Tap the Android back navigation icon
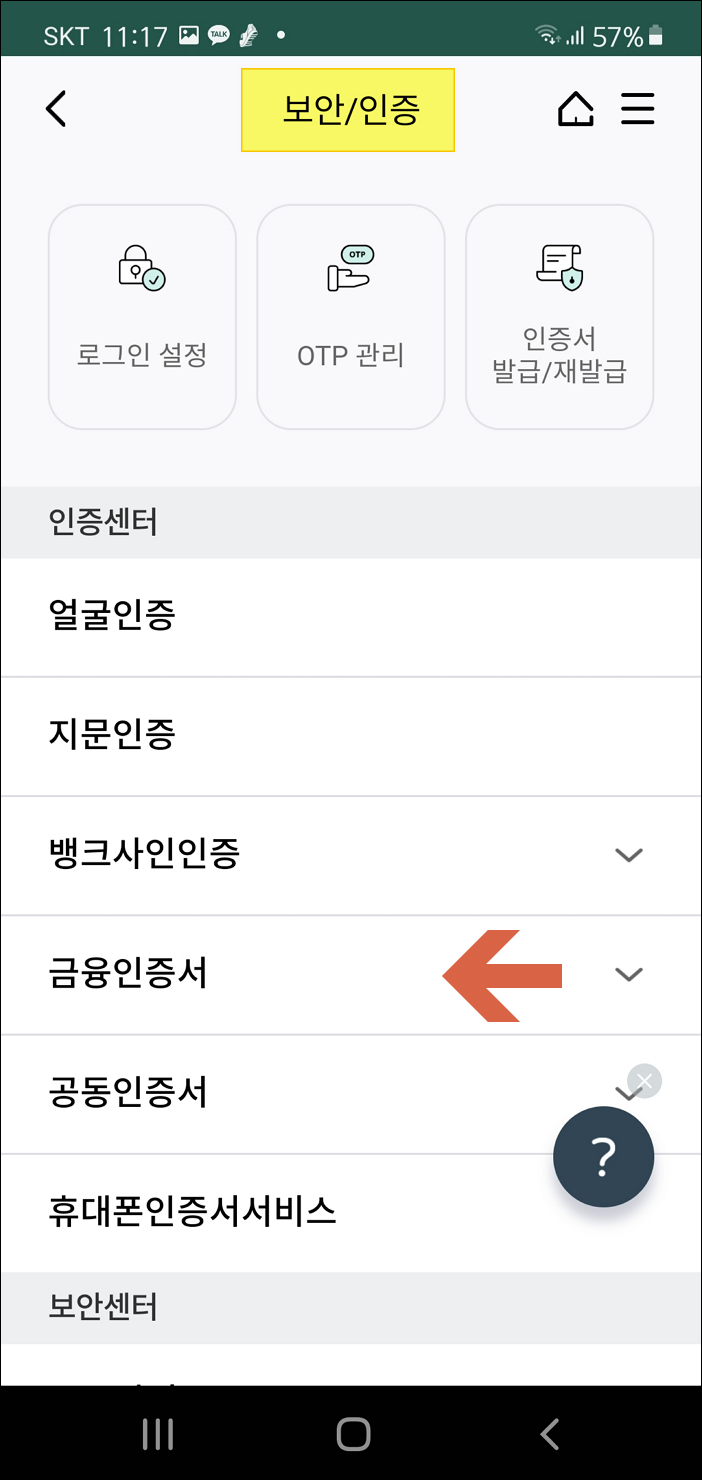This screenshot has width=702, height=1480. 548,1433
